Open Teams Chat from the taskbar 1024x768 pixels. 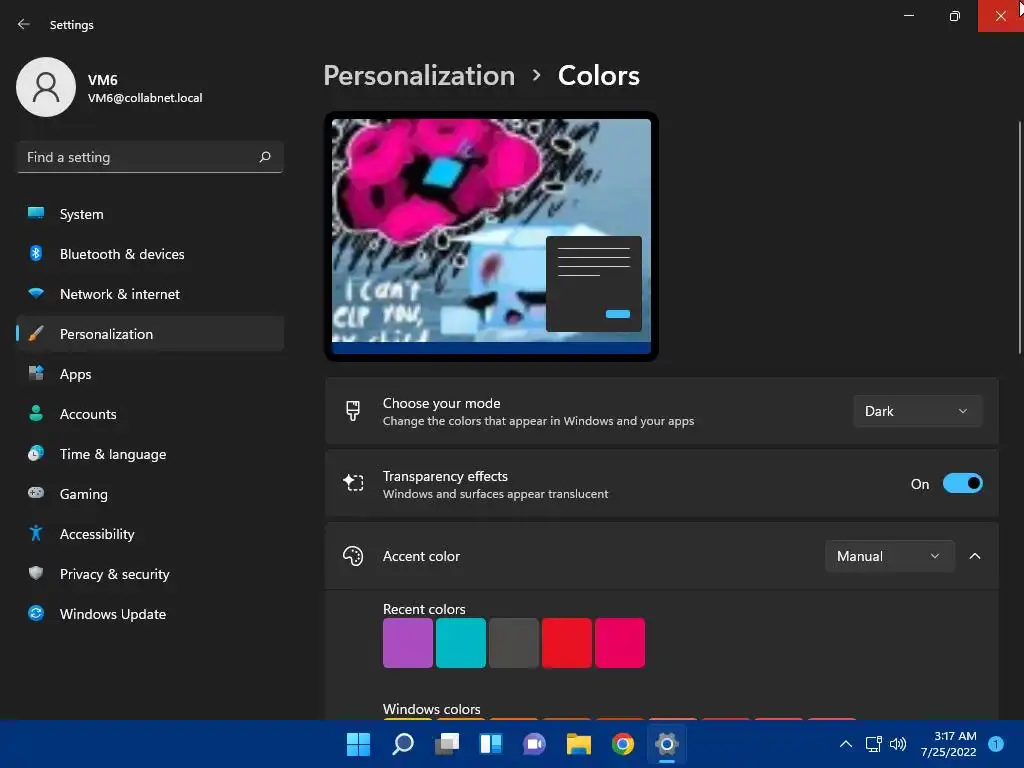[x=534, y=744]
